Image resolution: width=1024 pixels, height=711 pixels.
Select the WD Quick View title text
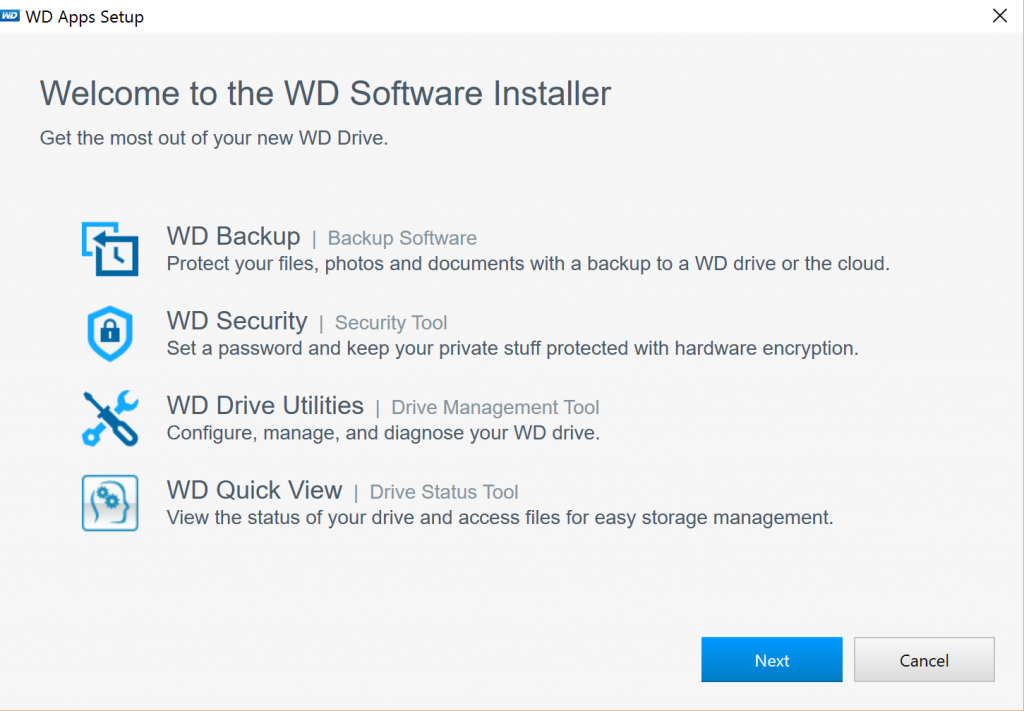[x=254, y=491]
